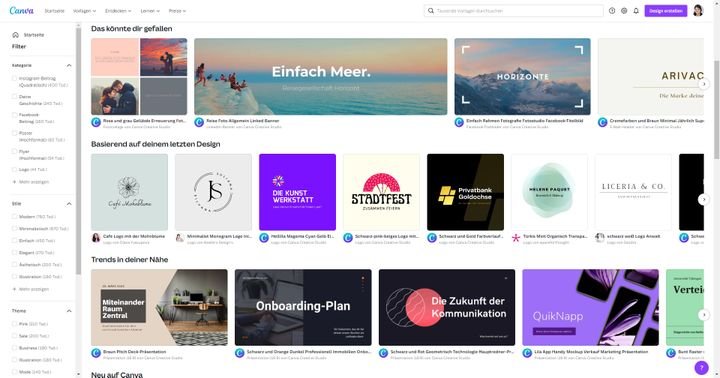Select Startseite label in the sidebar
This screenshot has width=720, height=378.
coord(34,35)
